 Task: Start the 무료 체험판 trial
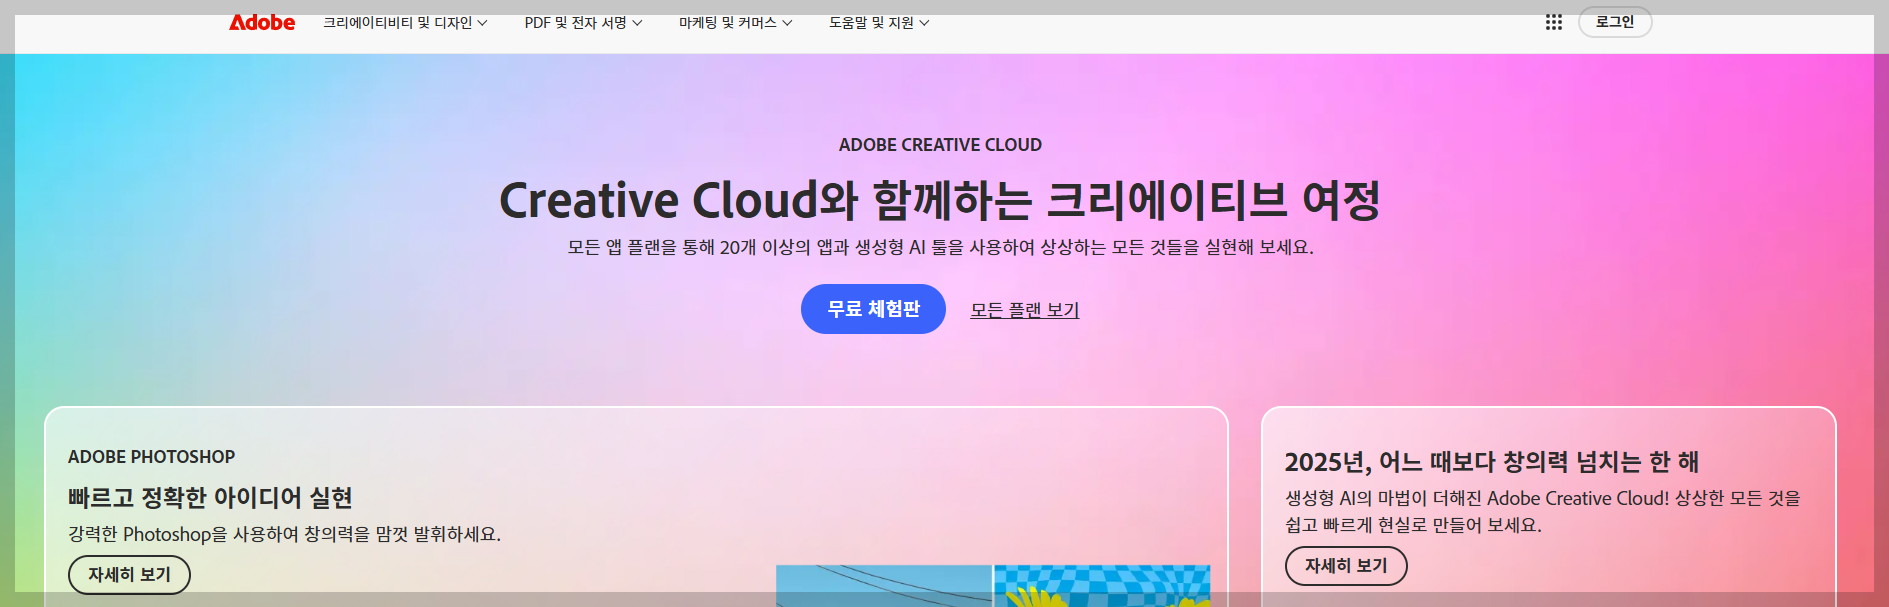coord(873,309)
